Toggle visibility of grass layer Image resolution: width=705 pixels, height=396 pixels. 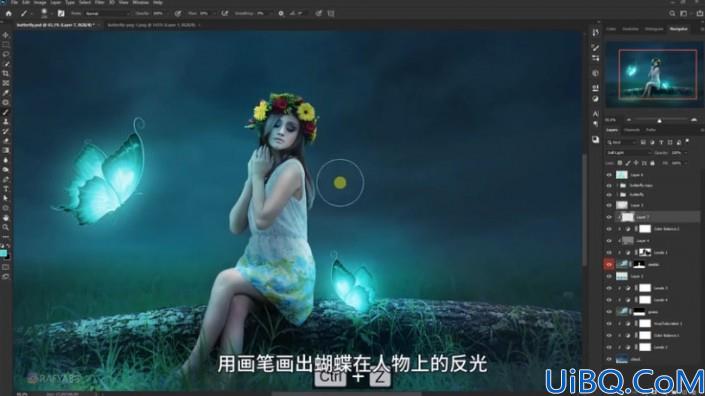click(609, 311)
